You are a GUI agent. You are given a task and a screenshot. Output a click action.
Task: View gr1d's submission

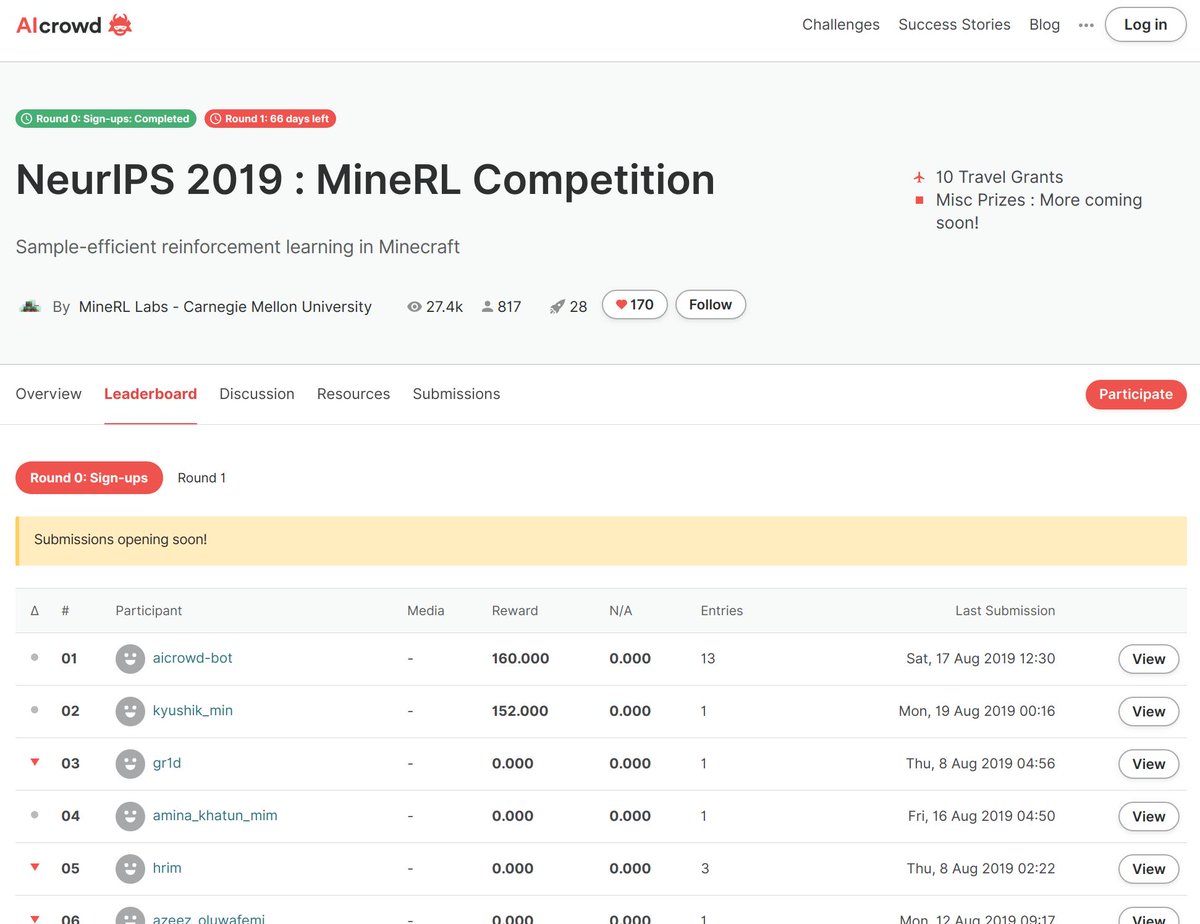(1148, 764)
